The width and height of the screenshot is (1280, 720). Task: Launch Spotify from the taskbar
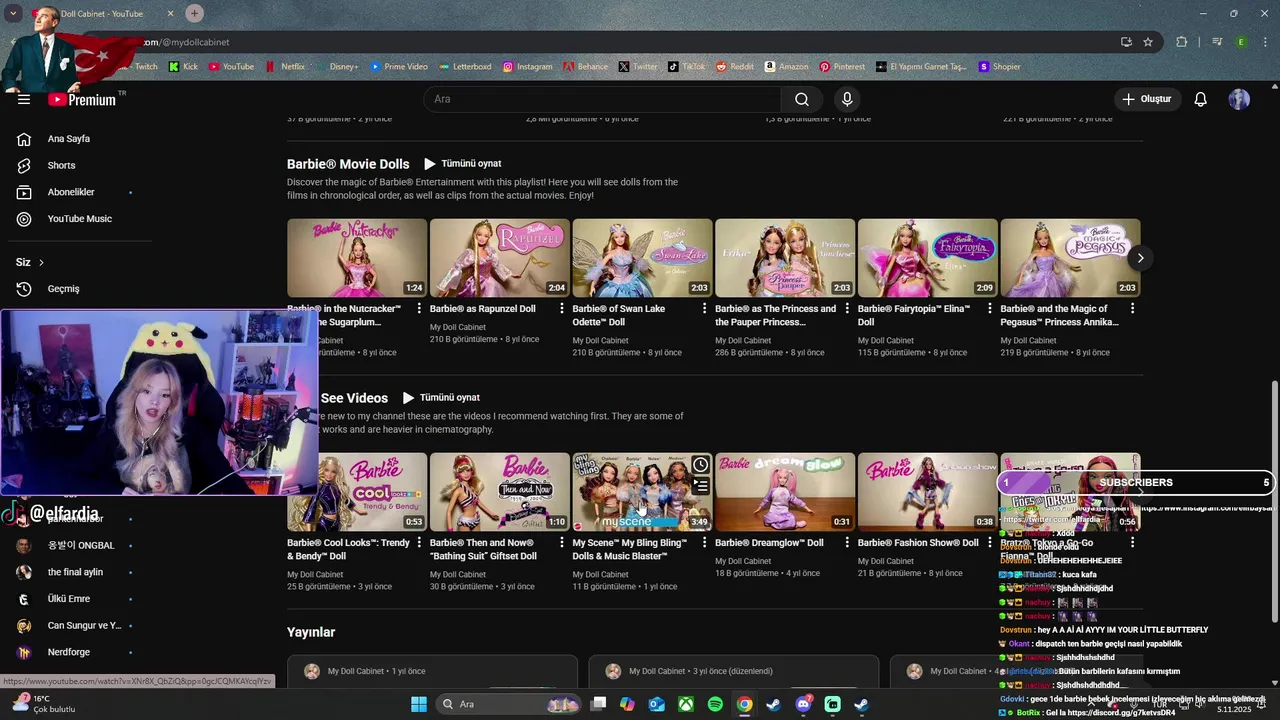pos(715,704)
